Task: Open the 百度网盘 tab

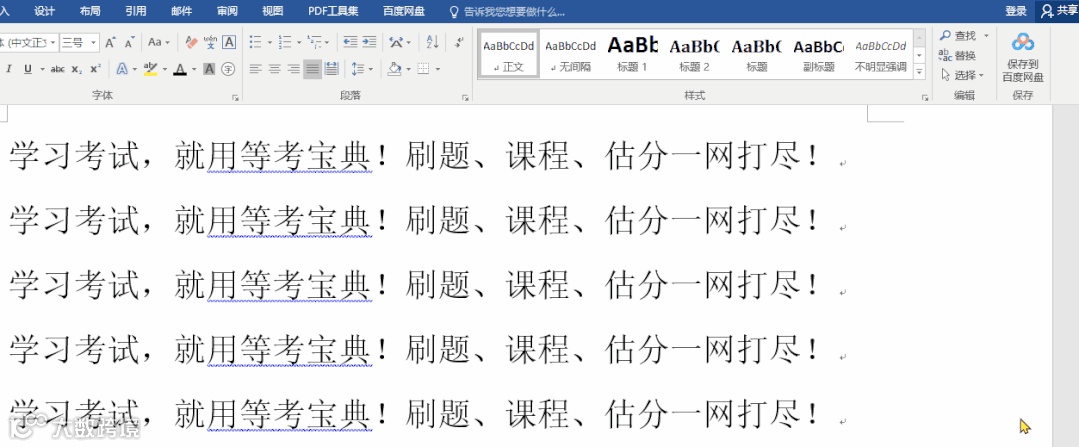Action: tap(404, 11)
